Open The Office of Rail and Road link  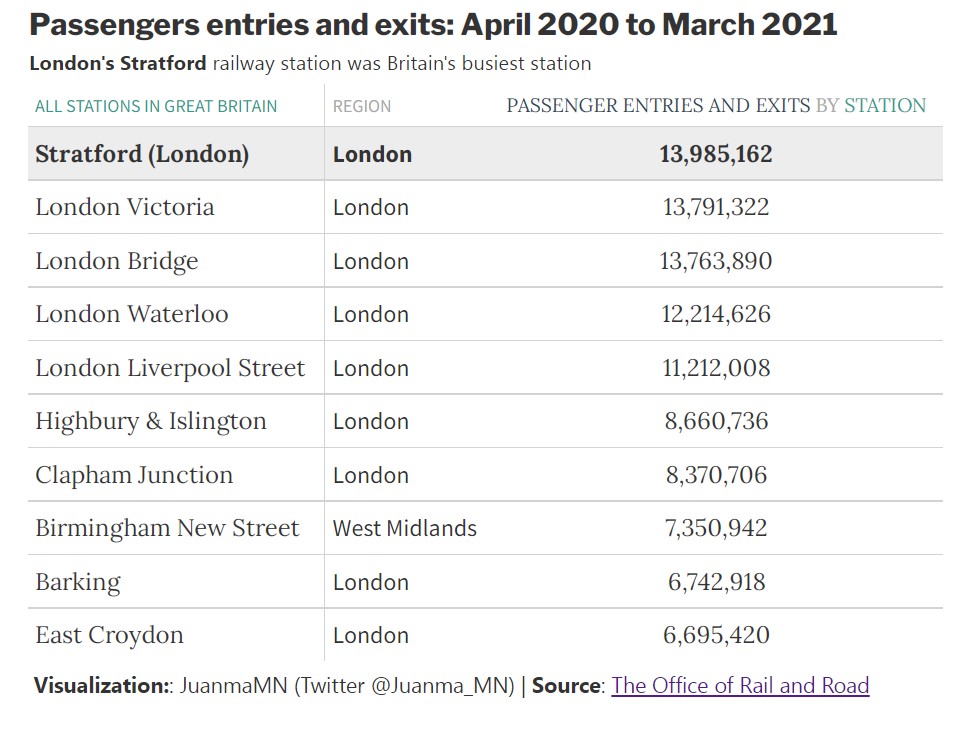coord(740,685)
